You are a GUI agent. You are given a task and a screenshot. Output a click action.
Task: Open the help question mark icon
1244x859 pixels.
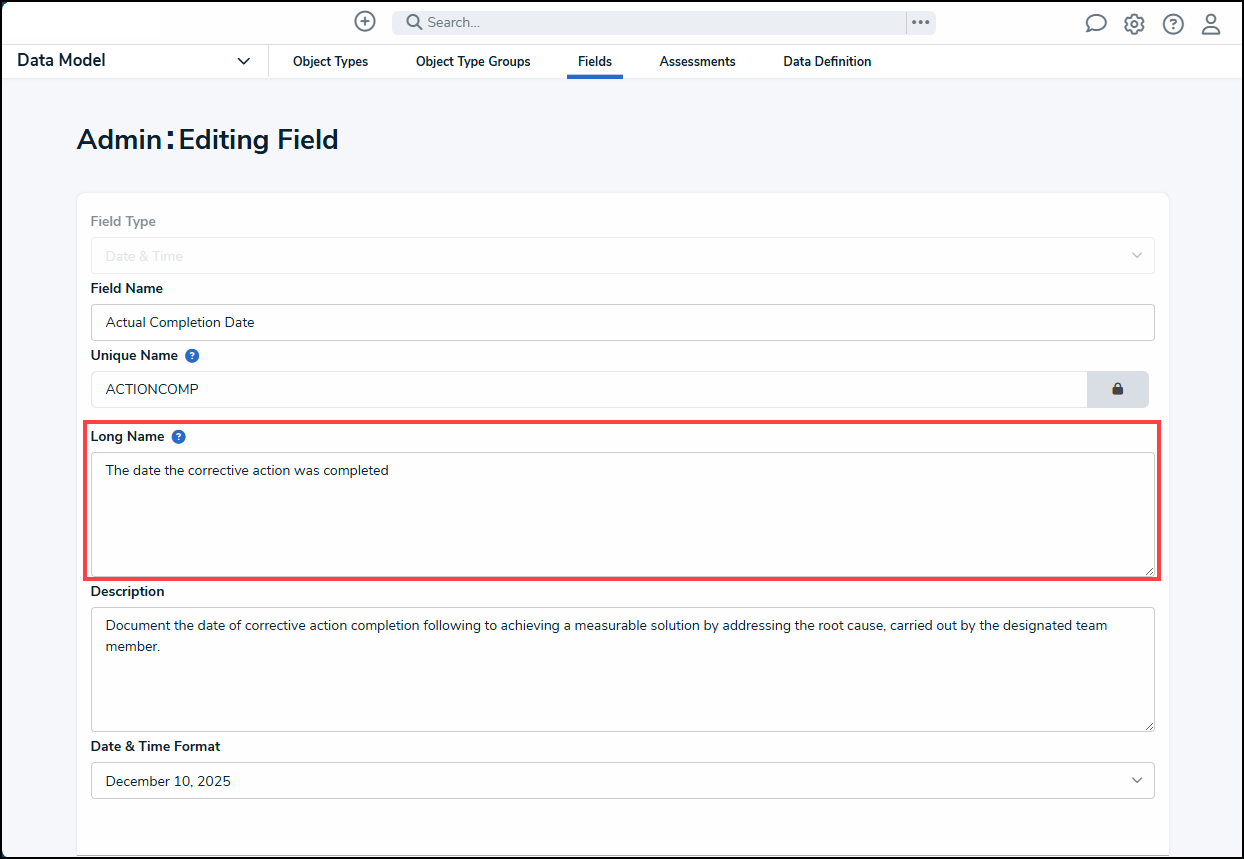[x=1173, y=24]
